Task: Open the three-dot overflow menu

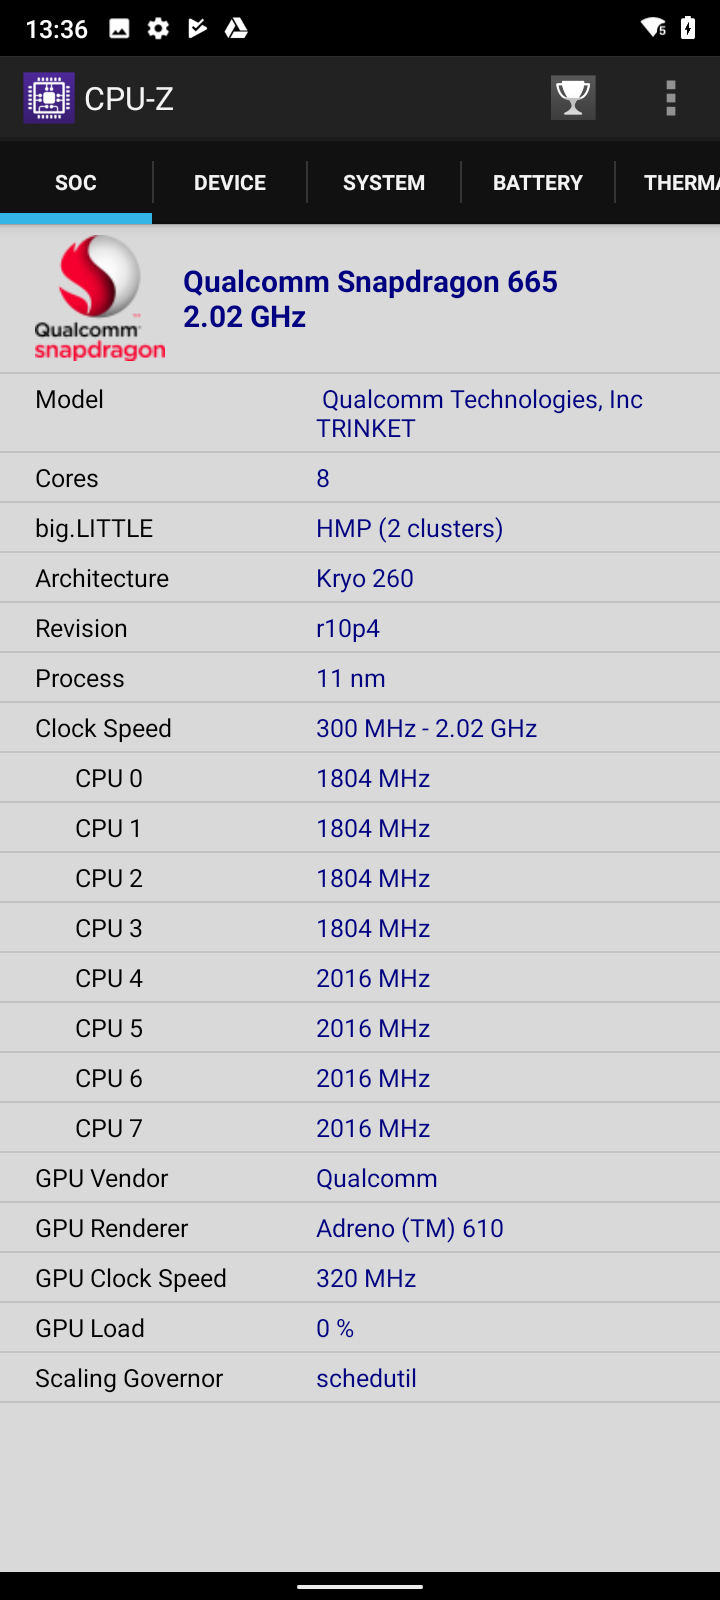Action: point(671,98)
